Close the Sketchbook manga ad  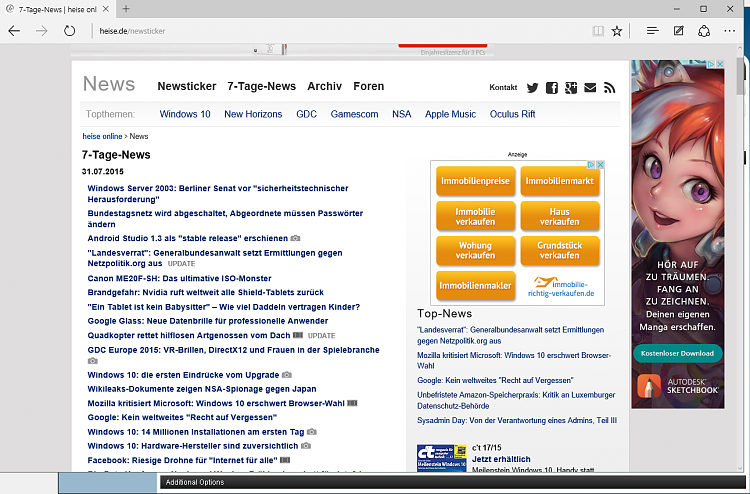(720, 64)
